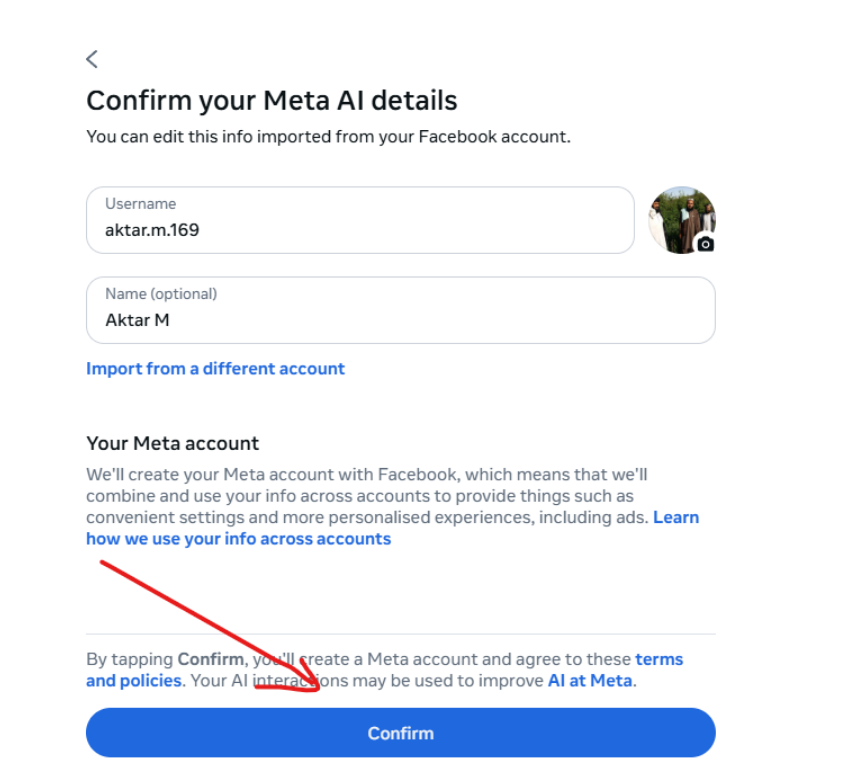Go back using the left chevron
The image size is (842, 782).
click(92, 59)
